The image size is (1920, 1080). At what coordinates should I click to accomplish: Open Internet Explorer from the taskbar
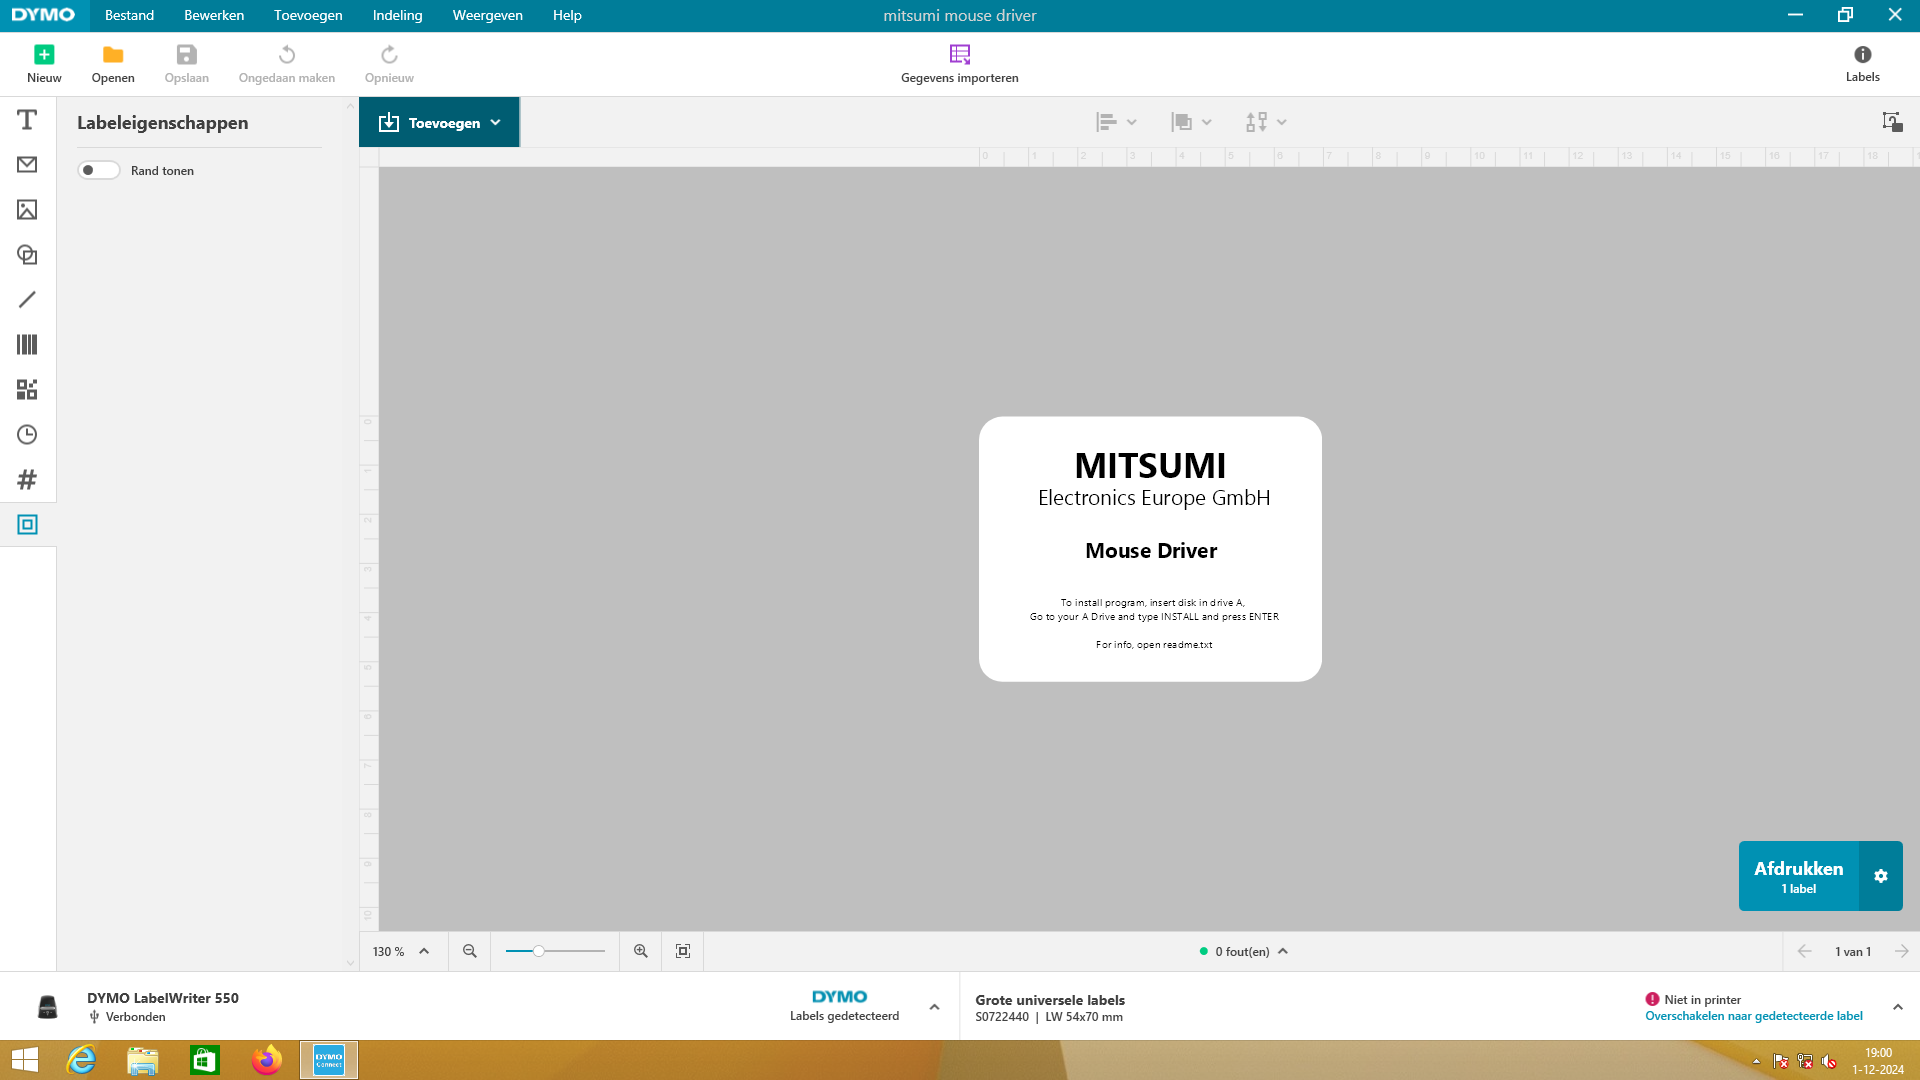pyautogui.click(x=81, y=1060)
